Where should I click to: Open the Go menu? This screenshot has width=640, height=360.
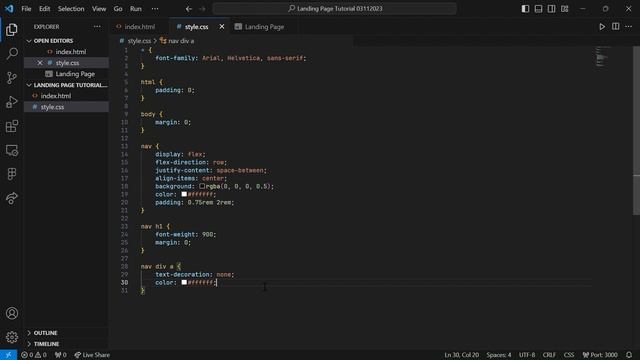coord(118,9)
